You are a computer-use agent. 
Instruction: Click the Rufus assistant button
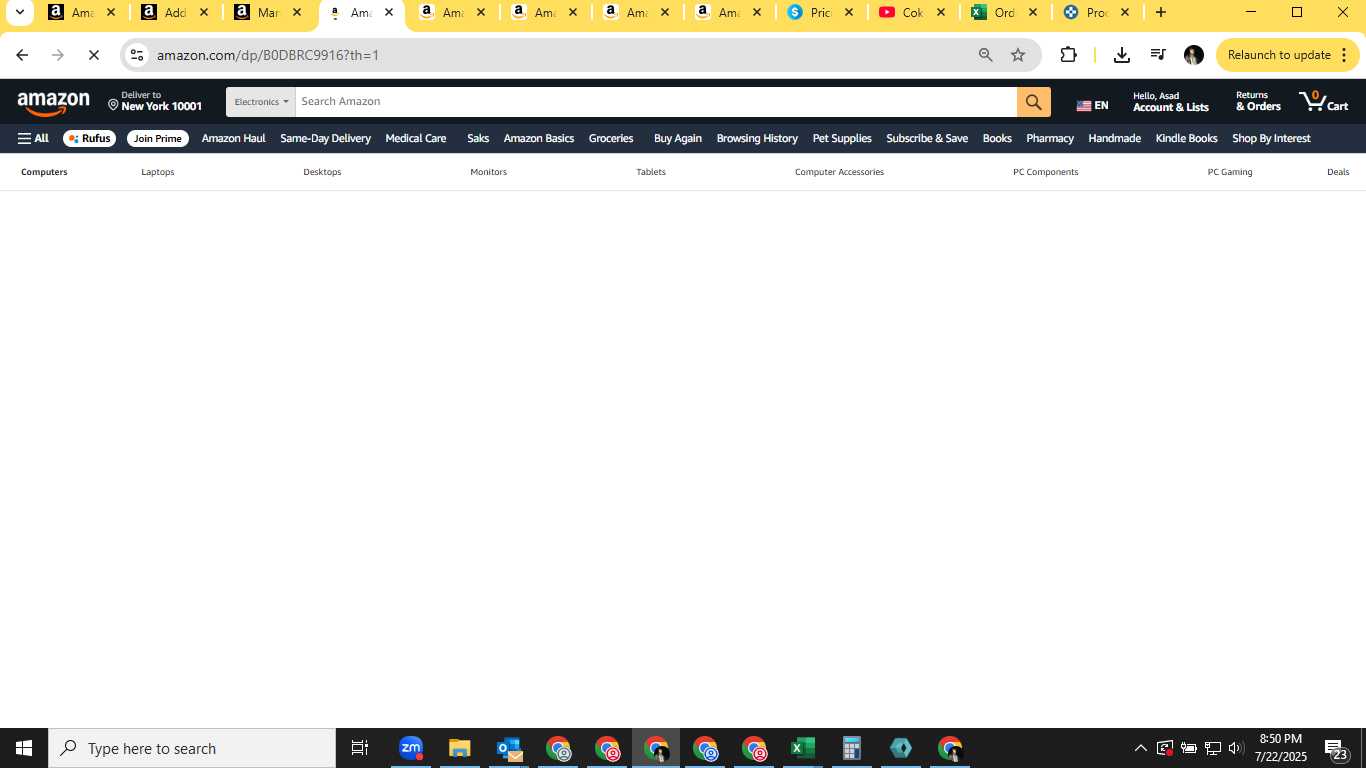pos(89,139)
